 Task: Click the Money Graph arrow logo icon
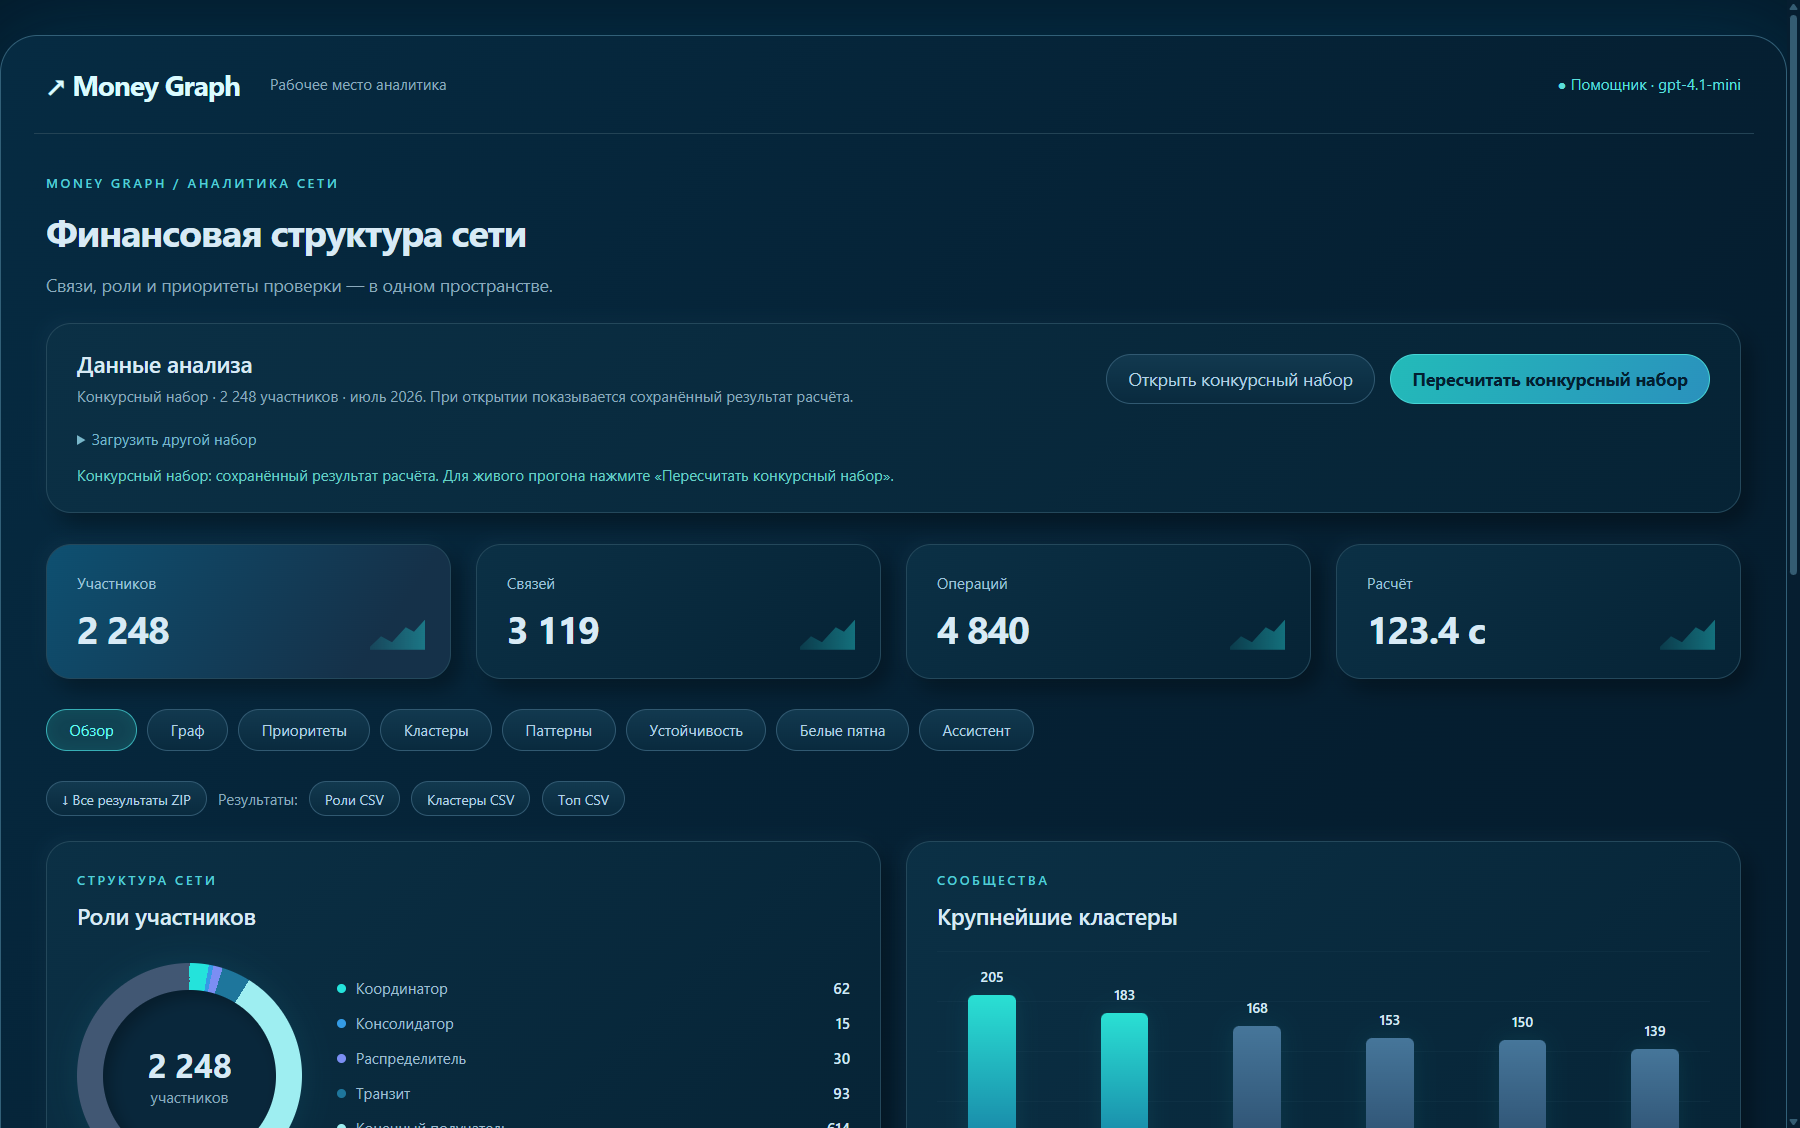point(56,87)
